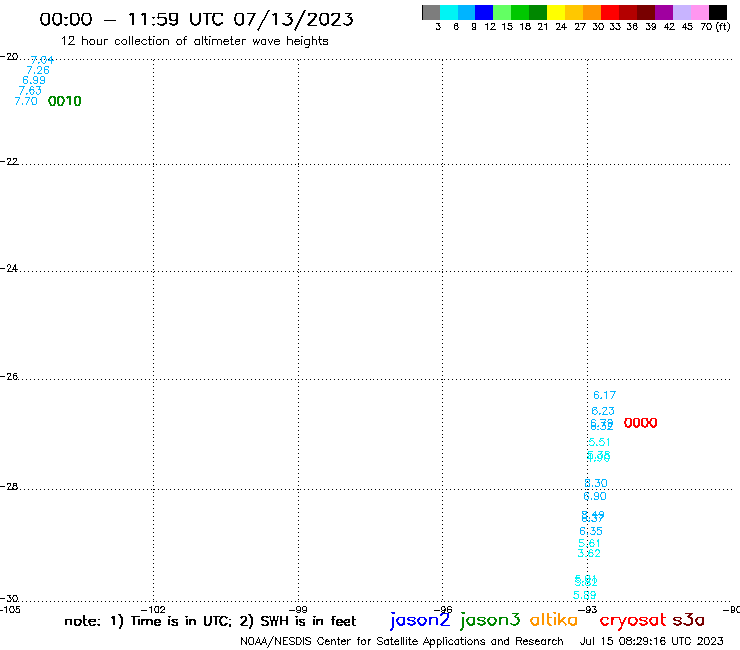Click the '-105' longitude axis label
The height and width of the screenshot is (650, 740).
(10, 609)
